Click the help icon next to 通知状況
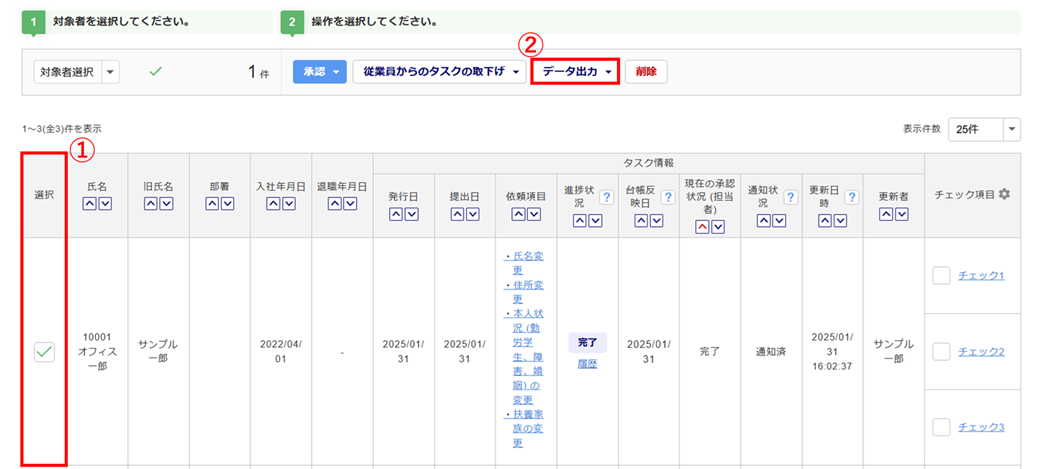The width and height of the screenshot is (1043, 469). 788,197
